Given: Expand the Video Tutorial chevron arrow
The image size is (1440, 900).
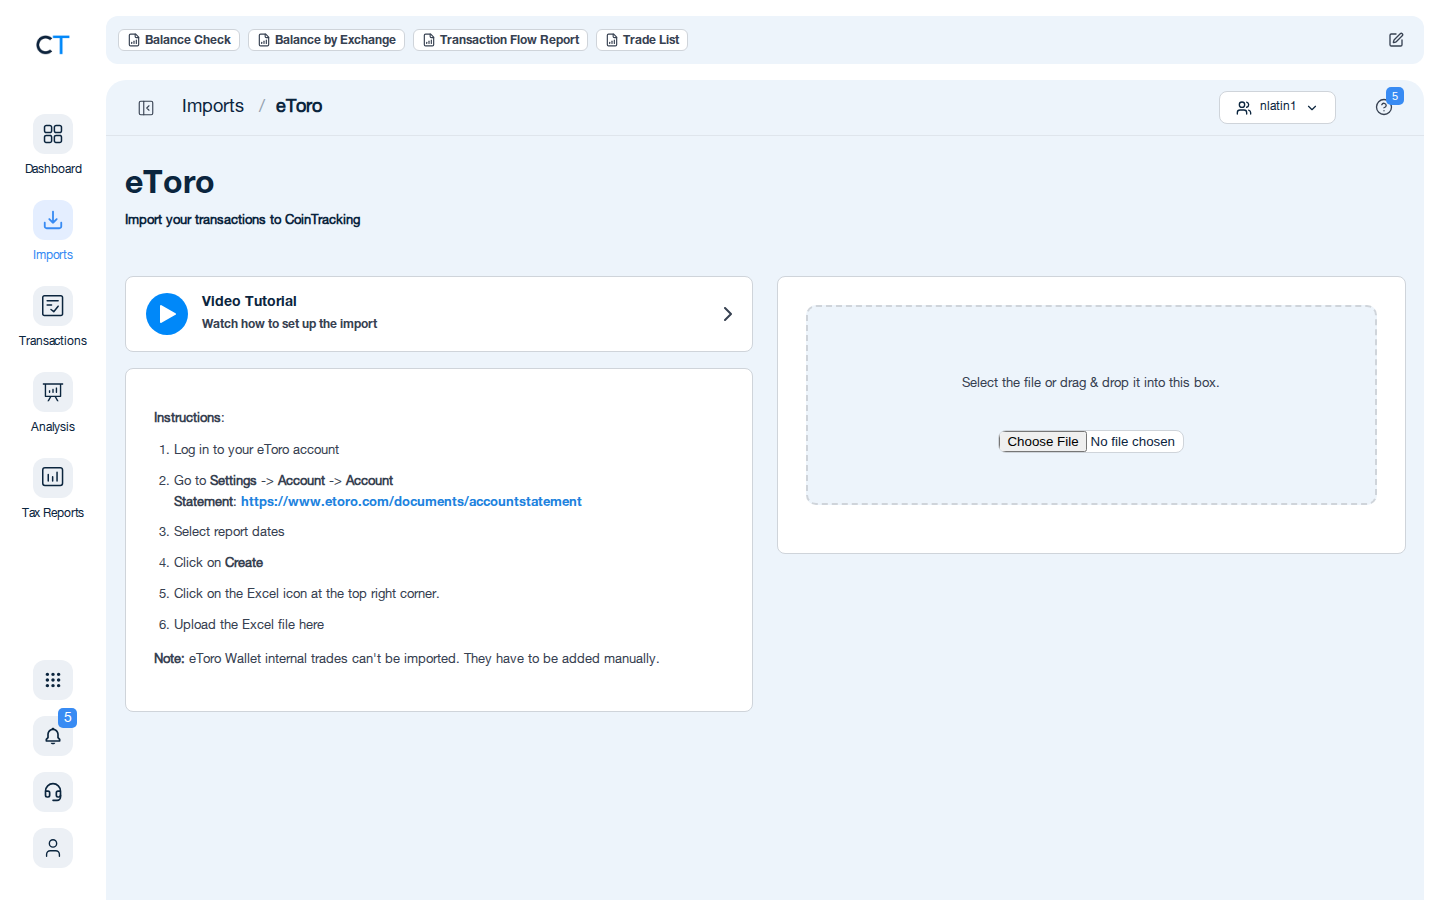Looking at the screenshot, I should click(728, 314).
